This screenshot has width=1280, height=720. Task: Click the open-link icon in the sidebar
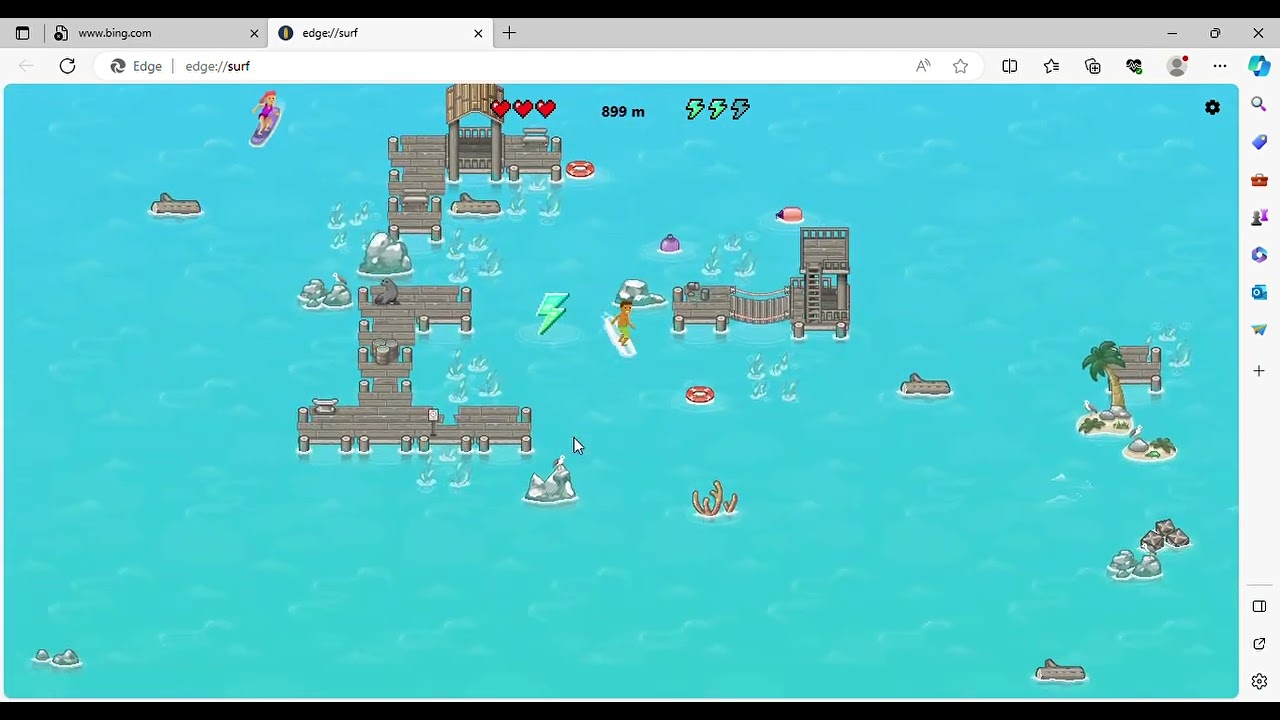point(1259,644)
